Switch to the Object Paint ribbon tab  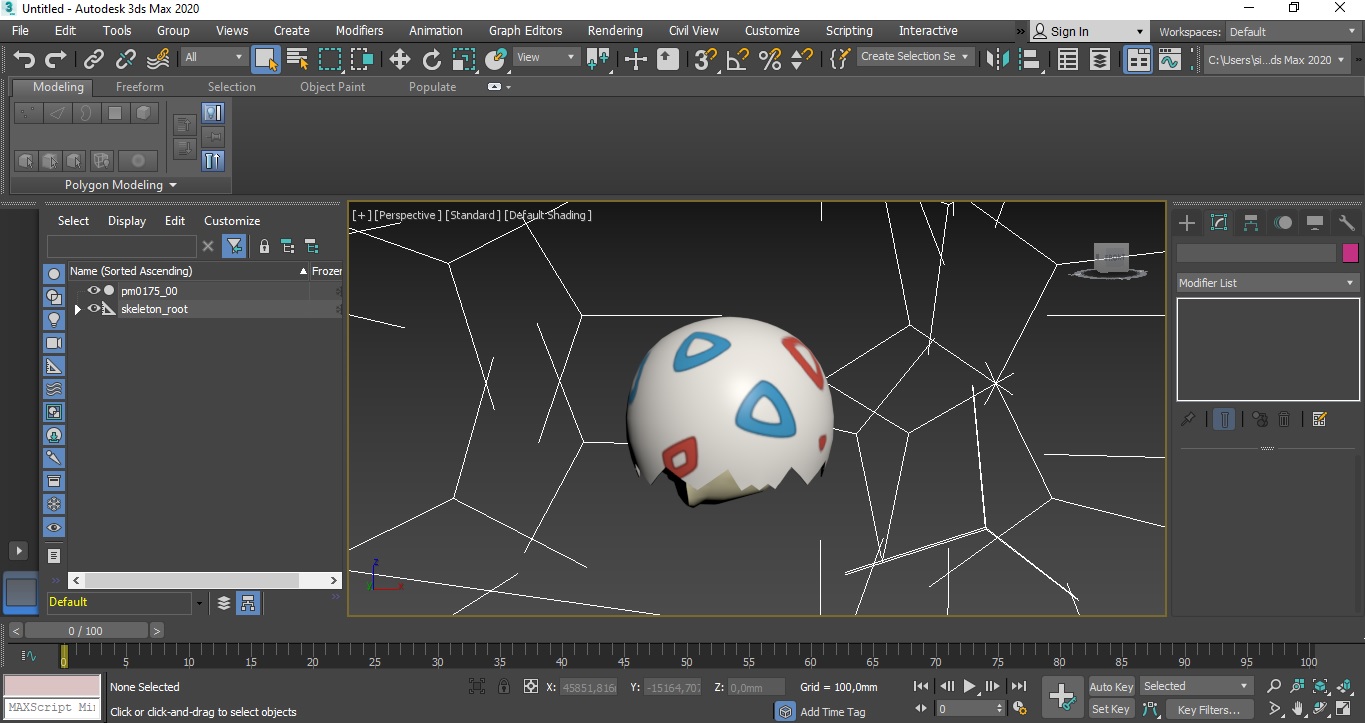(333, 87)
